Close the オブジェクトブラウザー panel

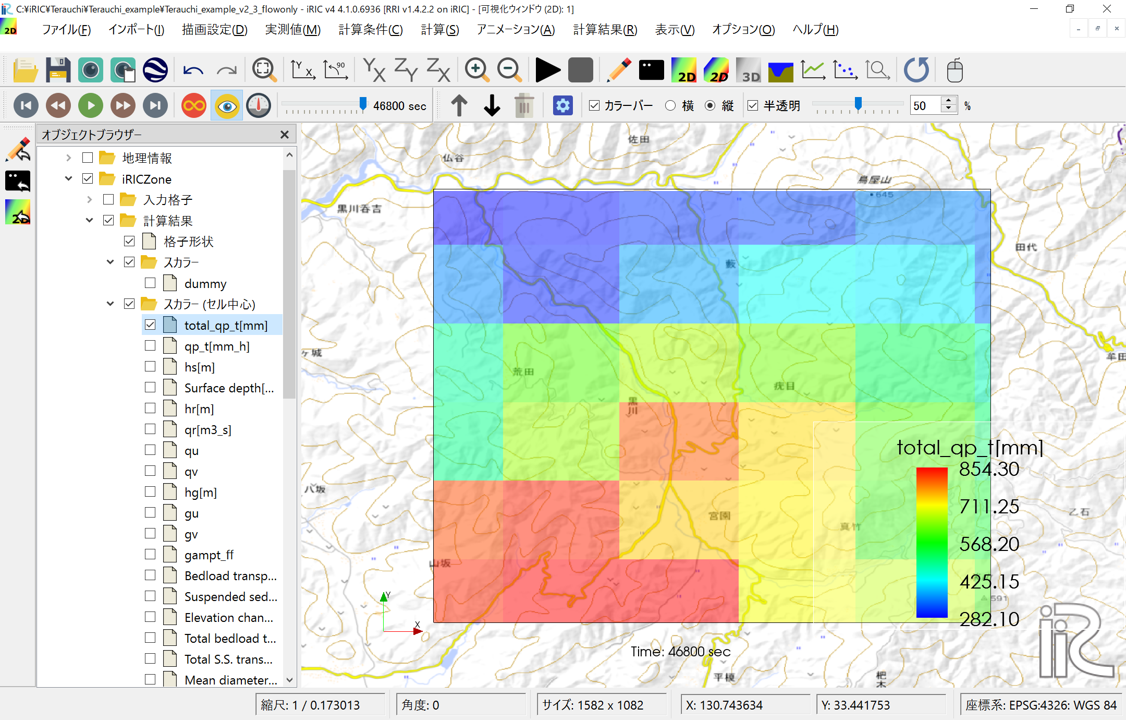pos(284,134)
